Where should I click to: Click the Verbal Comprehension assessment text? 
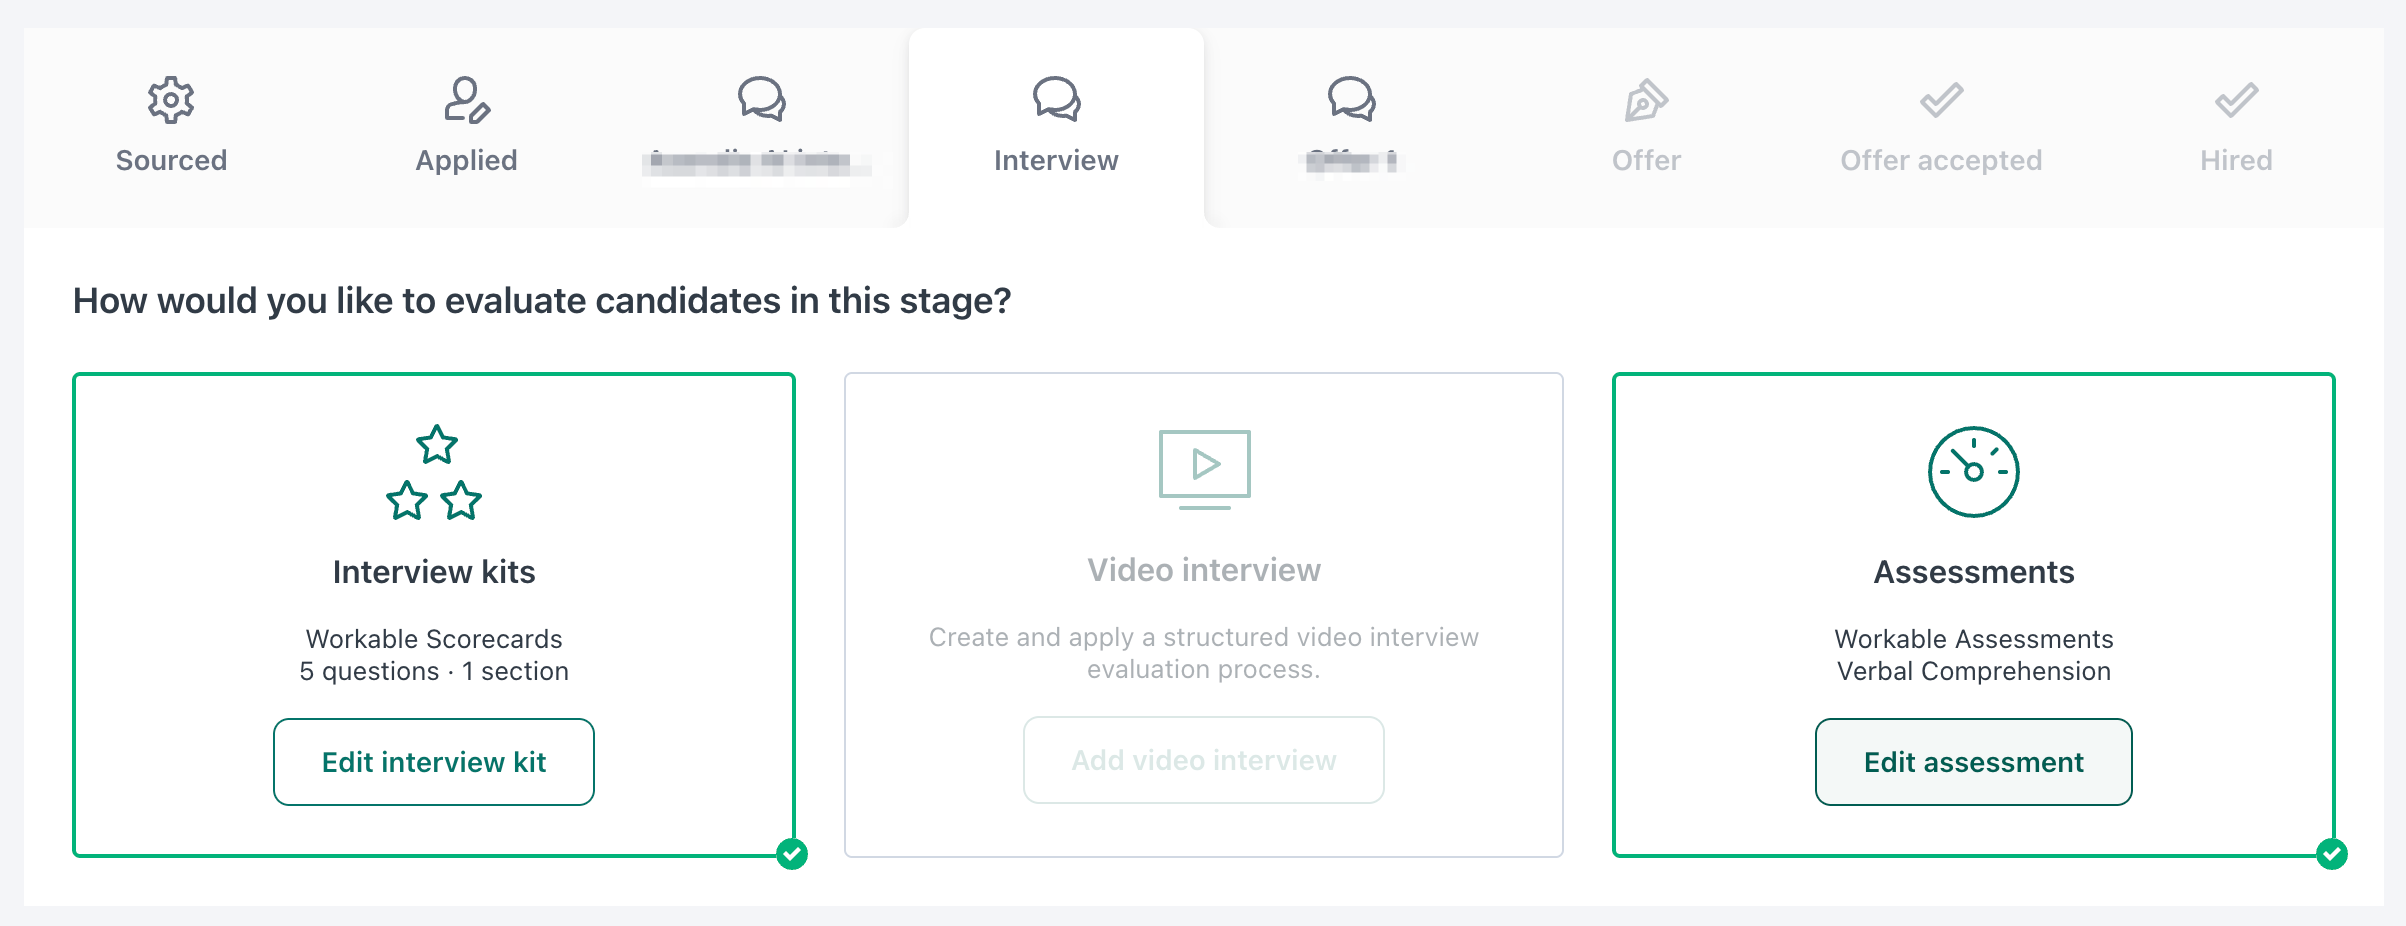[x=1973, y=671]
